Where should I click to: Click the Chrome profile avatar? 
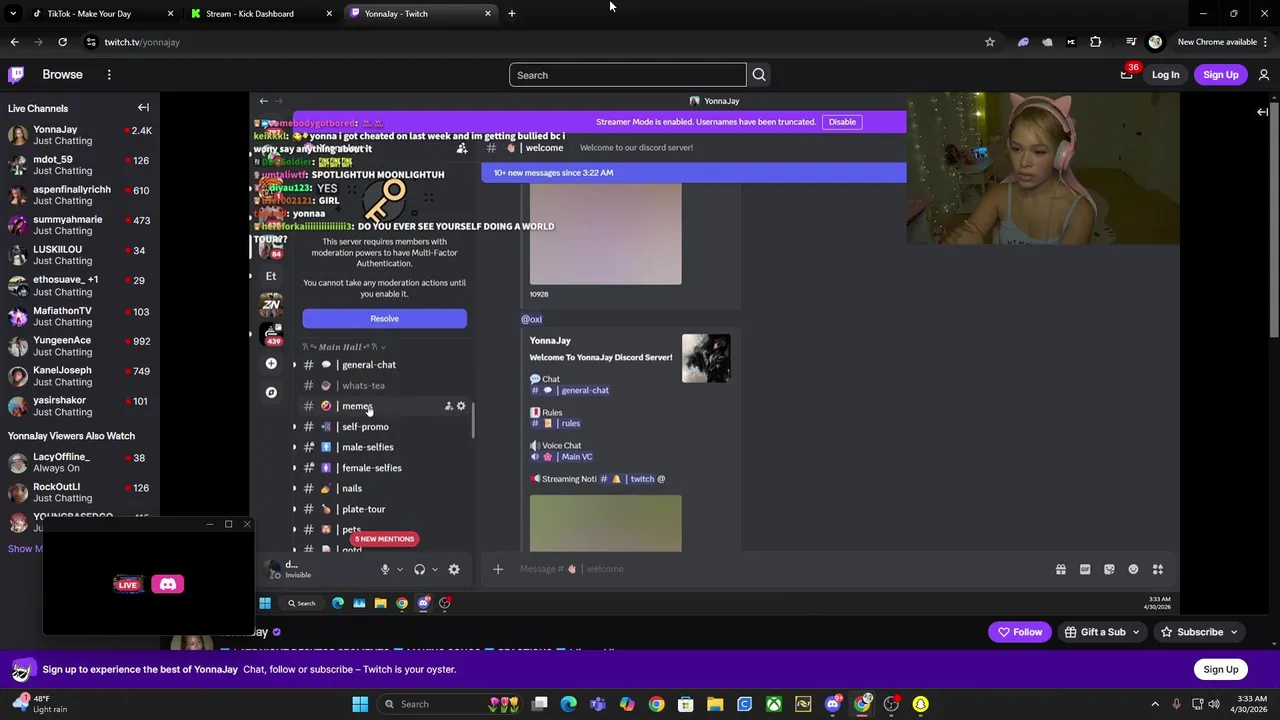(x=1155, y=42)
